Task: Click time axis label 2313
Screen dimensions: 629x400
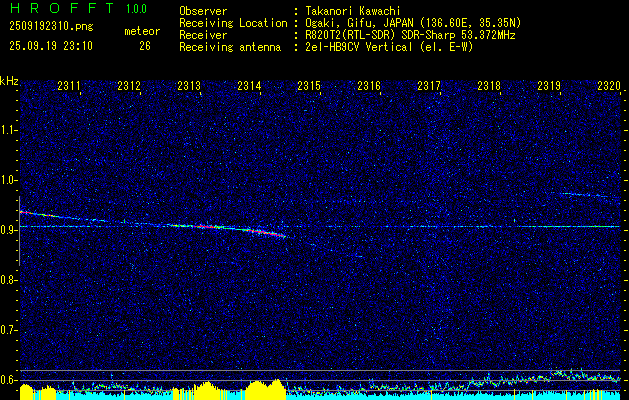Action: pyautogui.click(x=189, y=85)
